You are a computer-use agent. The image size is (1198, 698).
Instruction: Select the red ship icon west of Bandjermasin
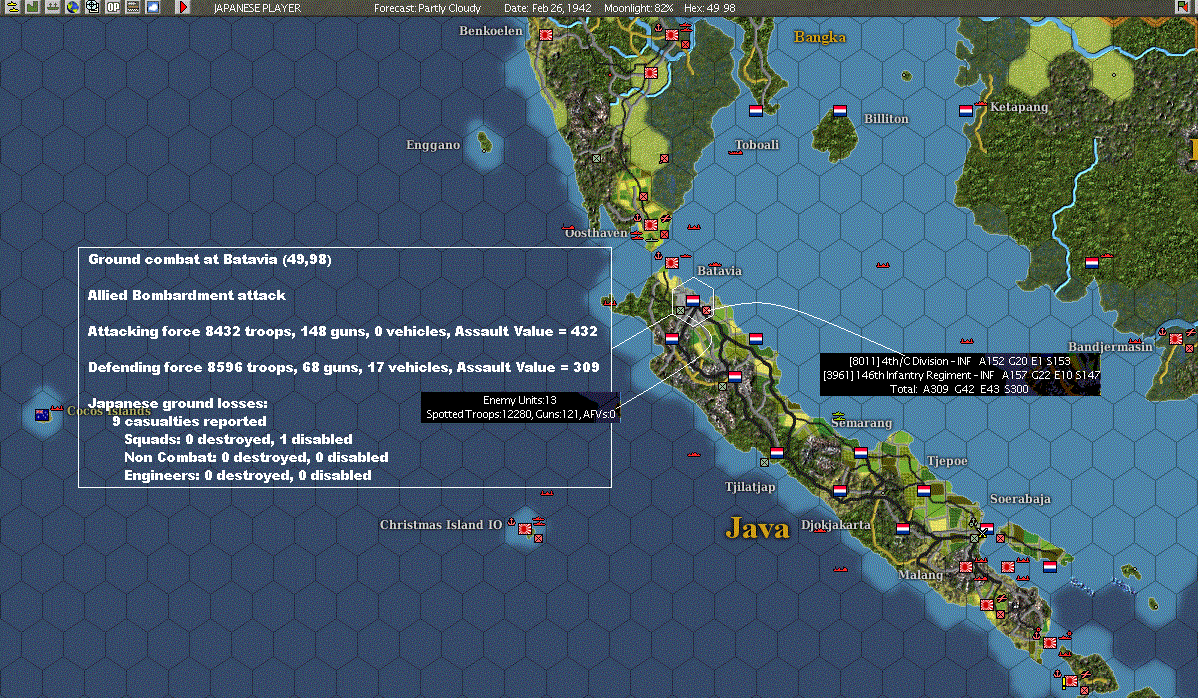tap(966, 341)
